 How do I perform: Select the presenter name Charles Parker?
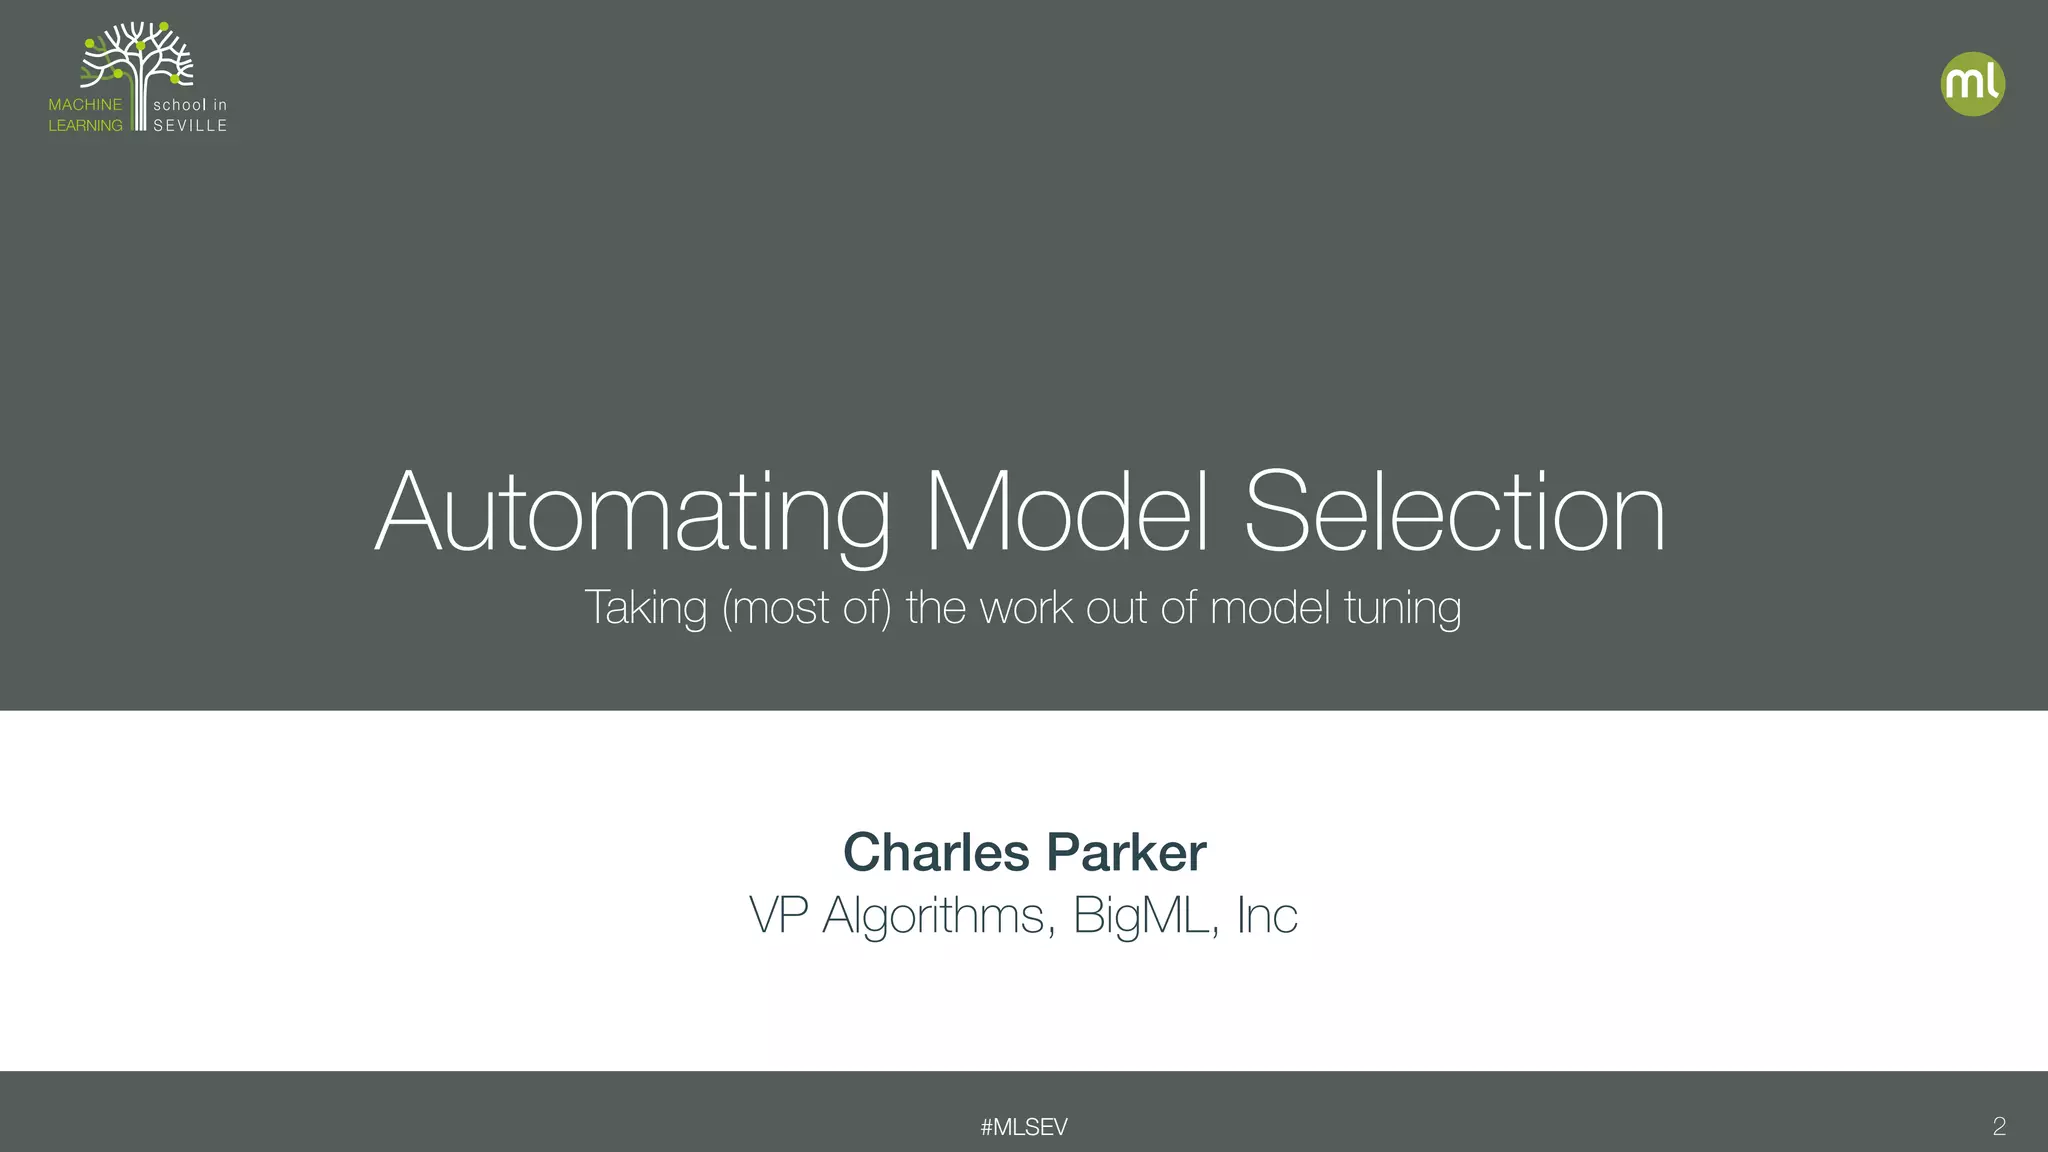tap(1024, 853)
